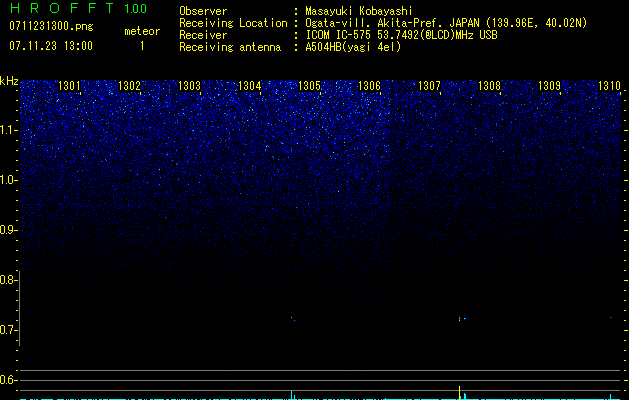Click the Receiver label
This screenshot has height=400, width=629.
203,35
